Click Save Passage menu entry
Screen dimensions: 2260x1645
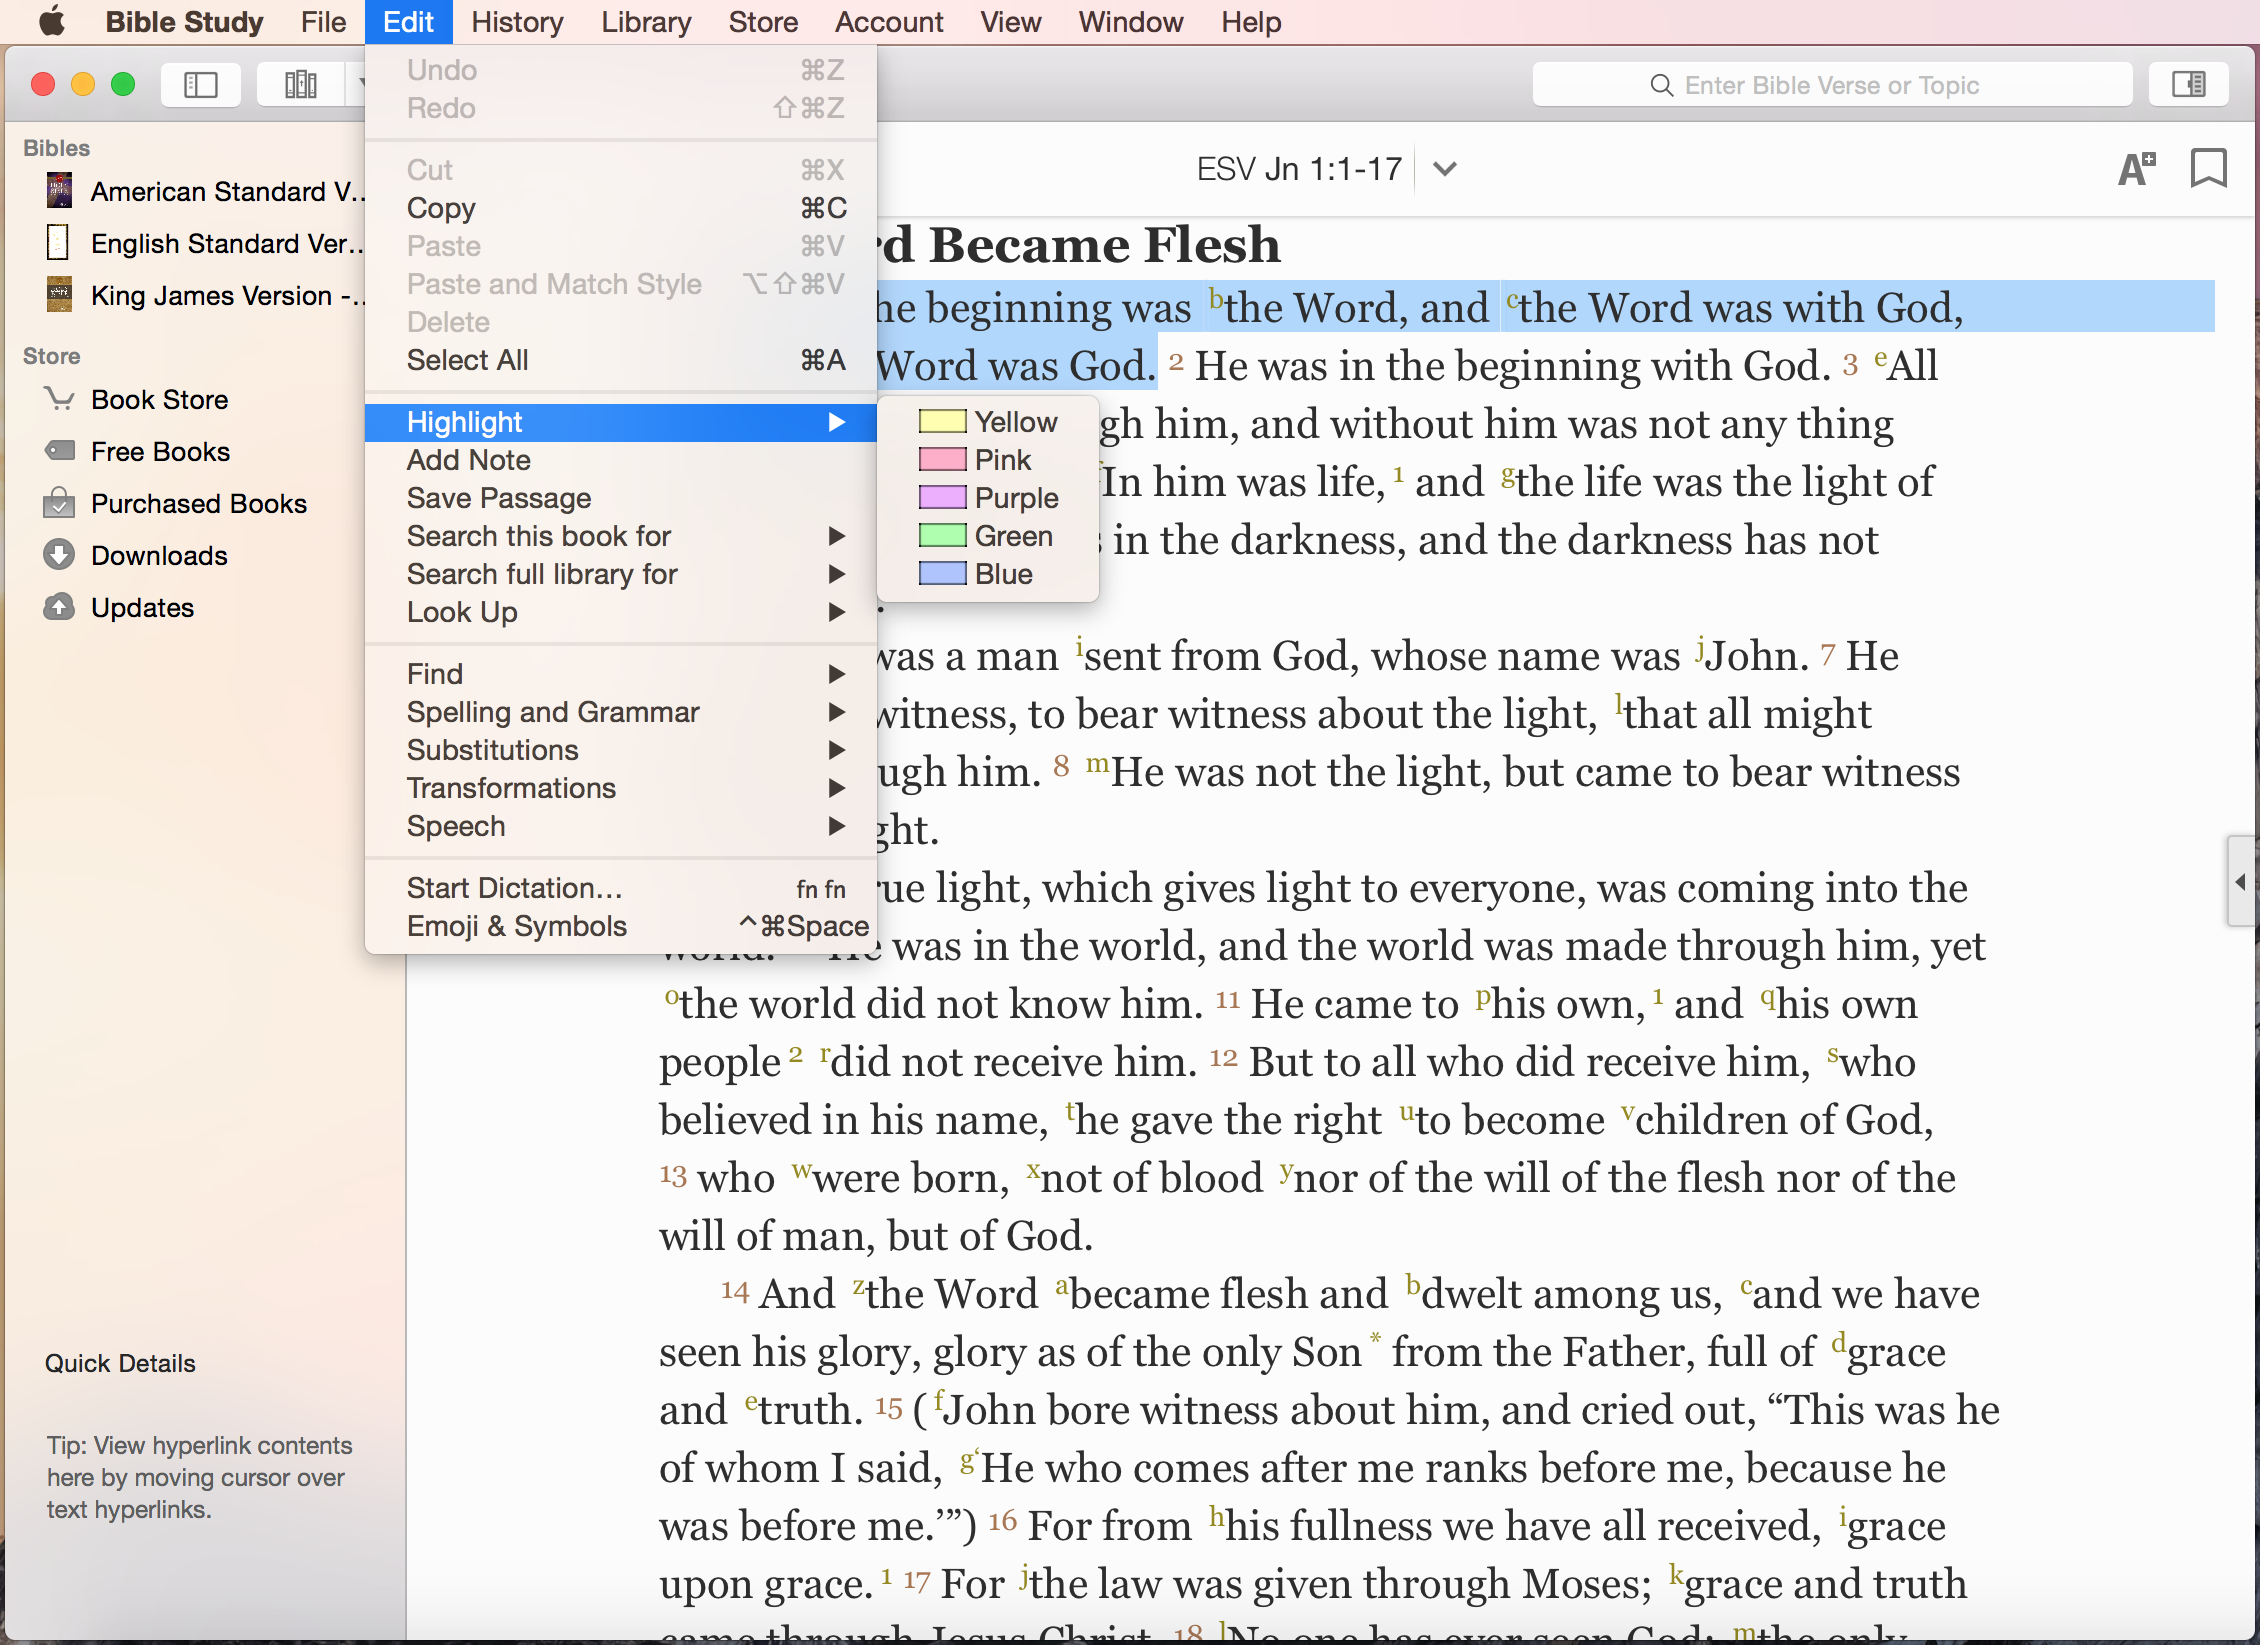coord(498,498)
